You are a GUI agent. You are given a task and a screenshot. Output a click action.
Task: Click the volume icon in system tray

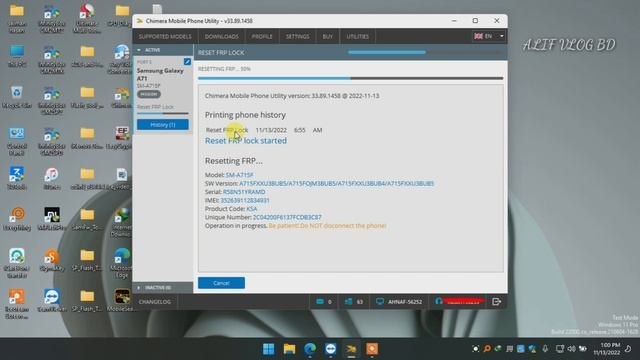pos(571,349)
